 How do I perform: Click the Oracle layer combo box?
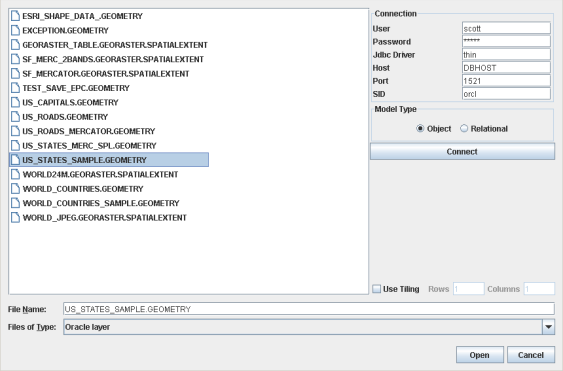309,327
